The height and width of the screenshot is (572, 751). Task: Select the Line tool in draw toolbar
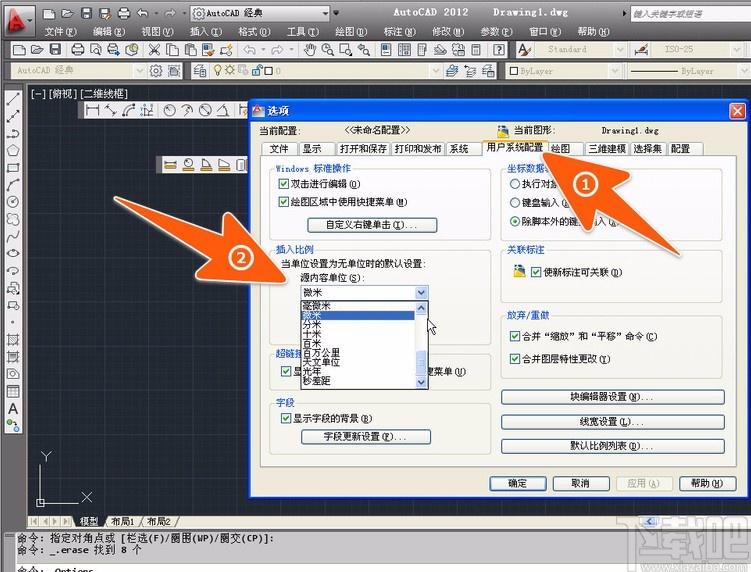tap(13, 99)
